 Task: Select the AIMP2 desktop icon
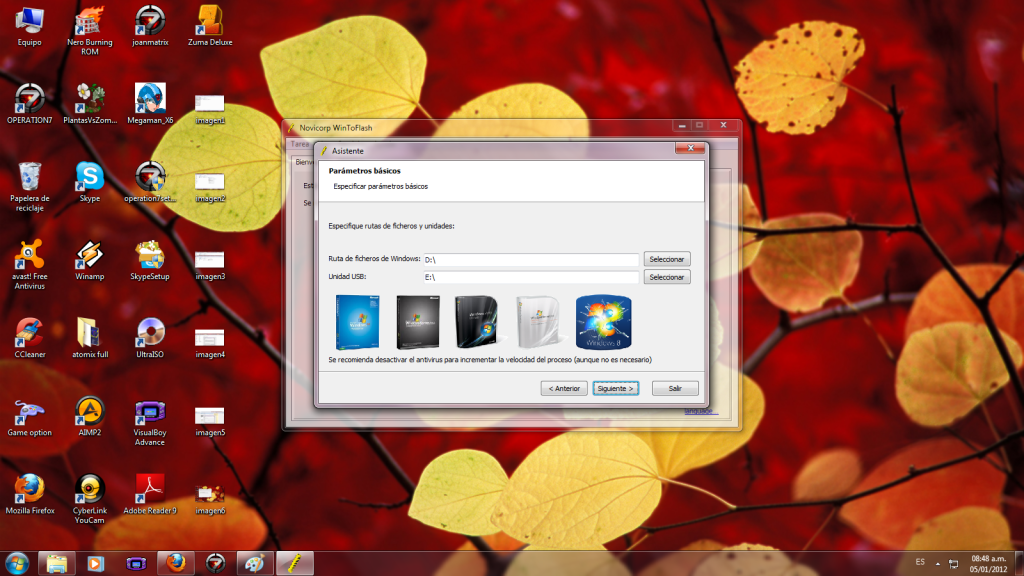[89, 417]
